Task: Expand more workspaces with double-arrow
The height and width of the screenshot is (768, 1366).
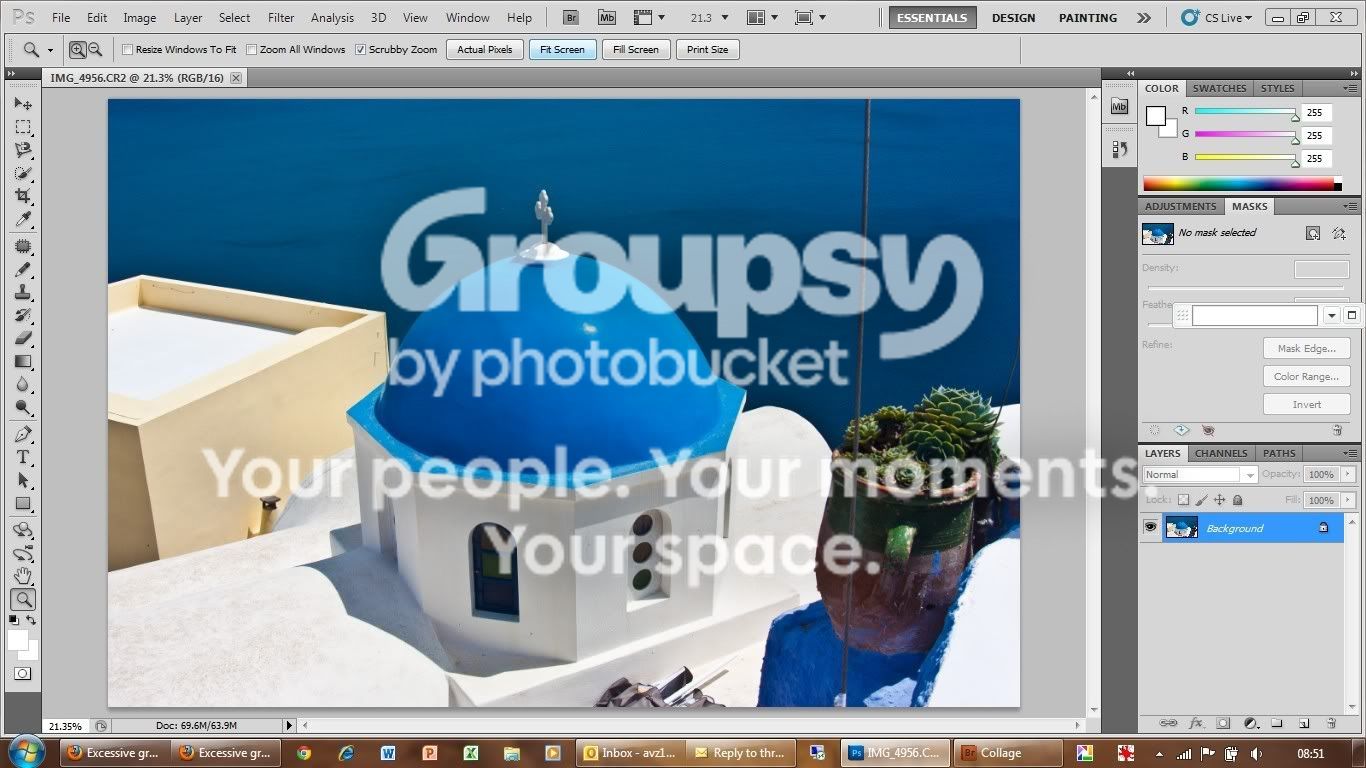Action: point(1144,18)
